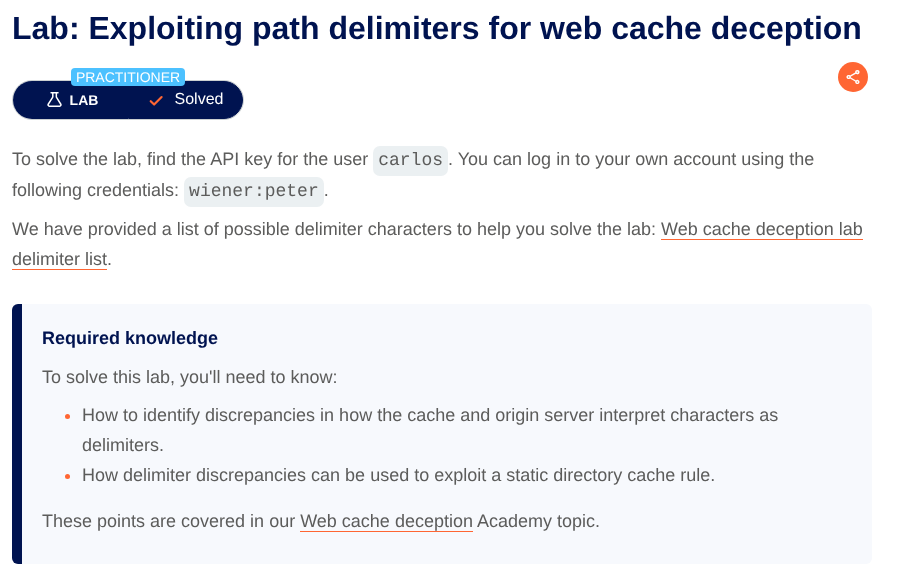Click the lab title heading
The height and width of the screenshot is (577, 905).
tap(437, 28)
